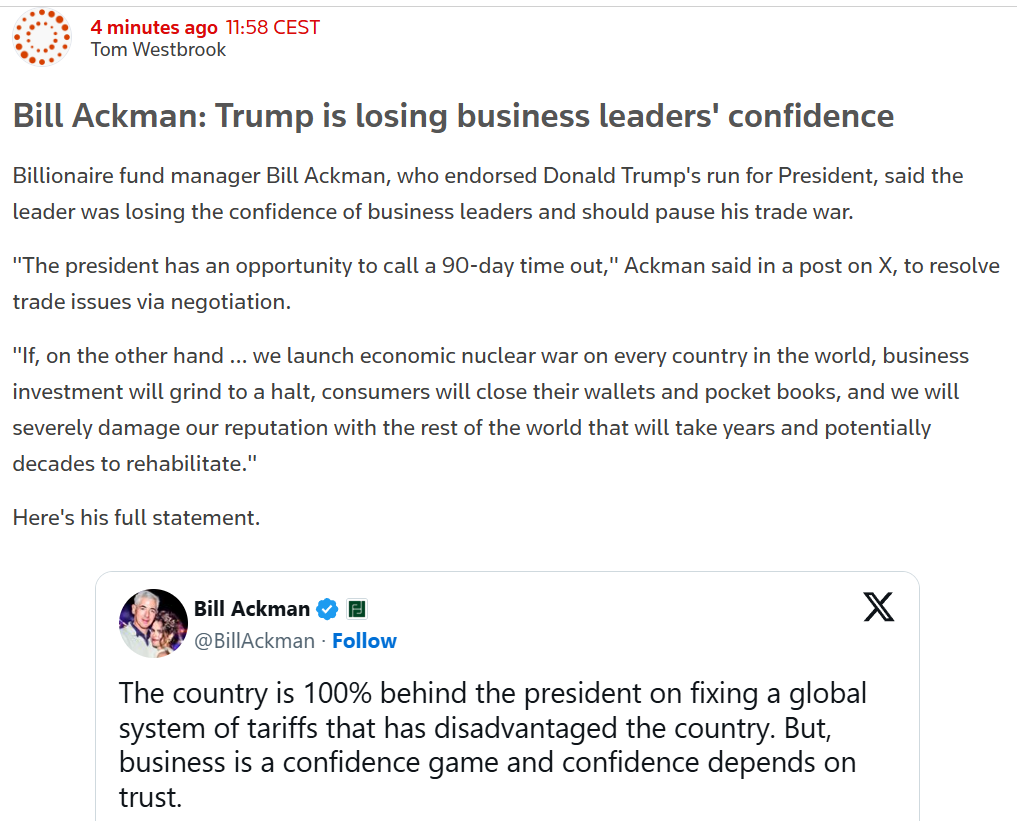This screenshot has width=1017, height=821.
Task: Open Bill Ackman's profile picture
Action: [153, 623]
